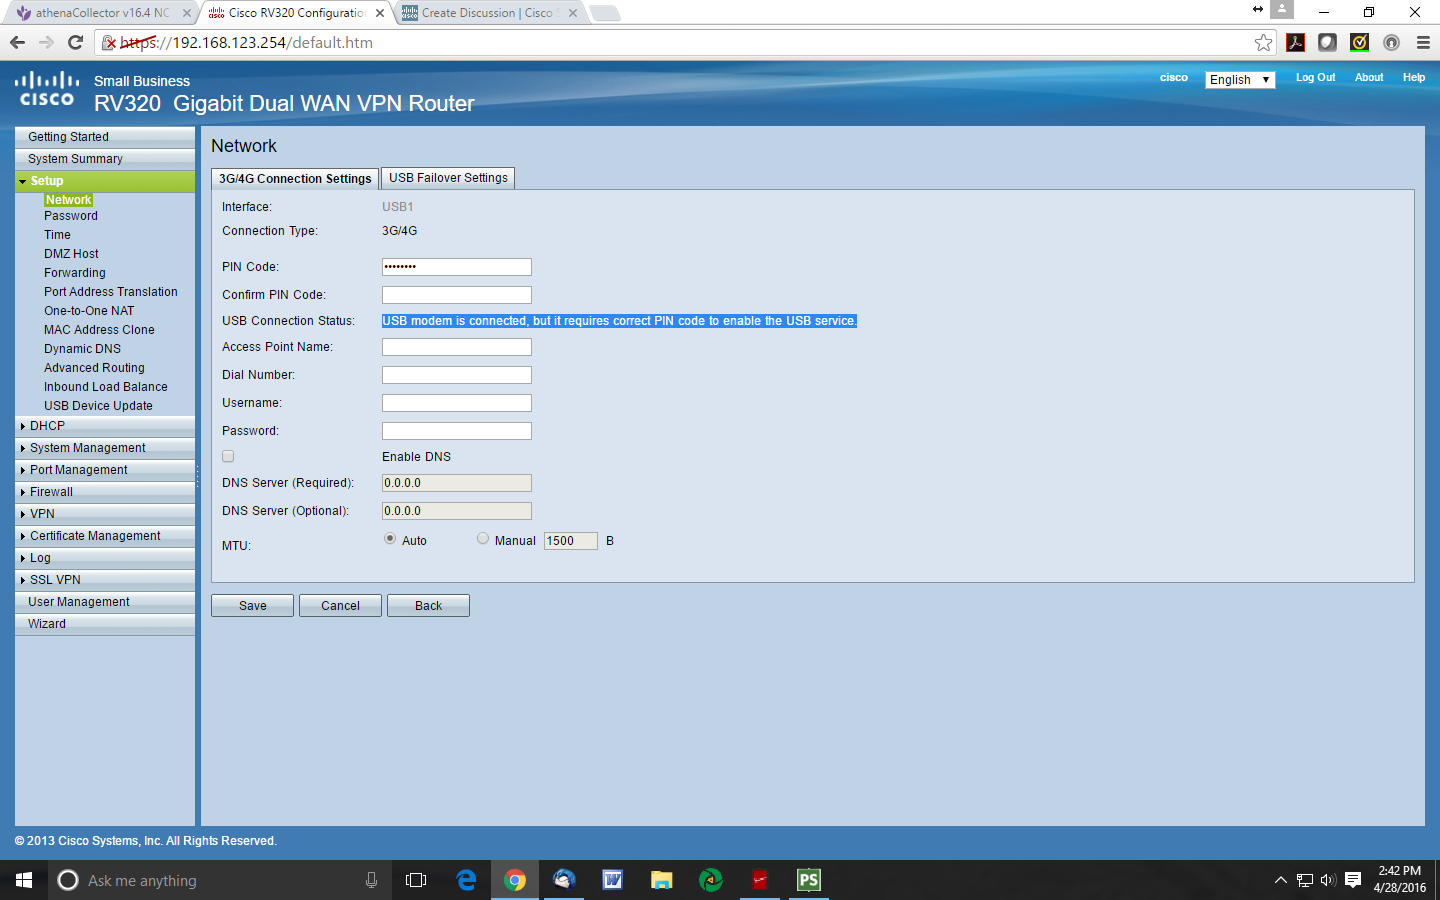Expand the Firewall menu section
The width and height of the screenshot is (1440, 900).
click(105, 492)
